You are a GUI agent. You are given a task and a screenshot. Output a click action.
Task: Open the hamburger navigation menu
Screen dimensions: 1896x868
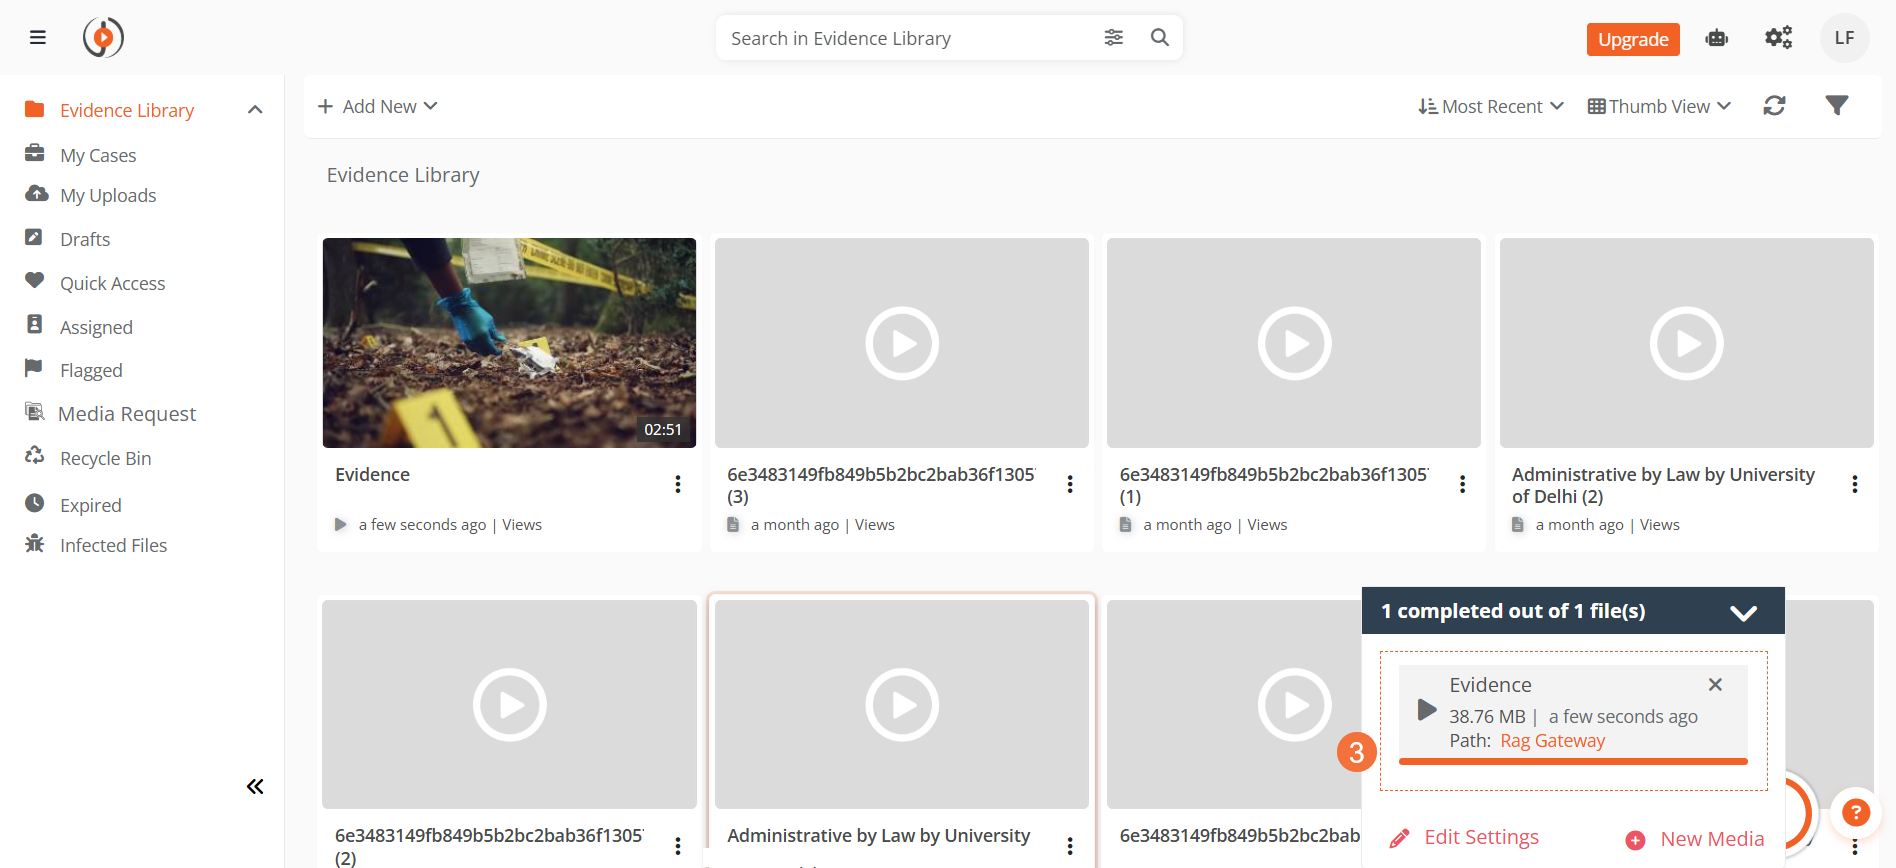click(x=38, y=38)
